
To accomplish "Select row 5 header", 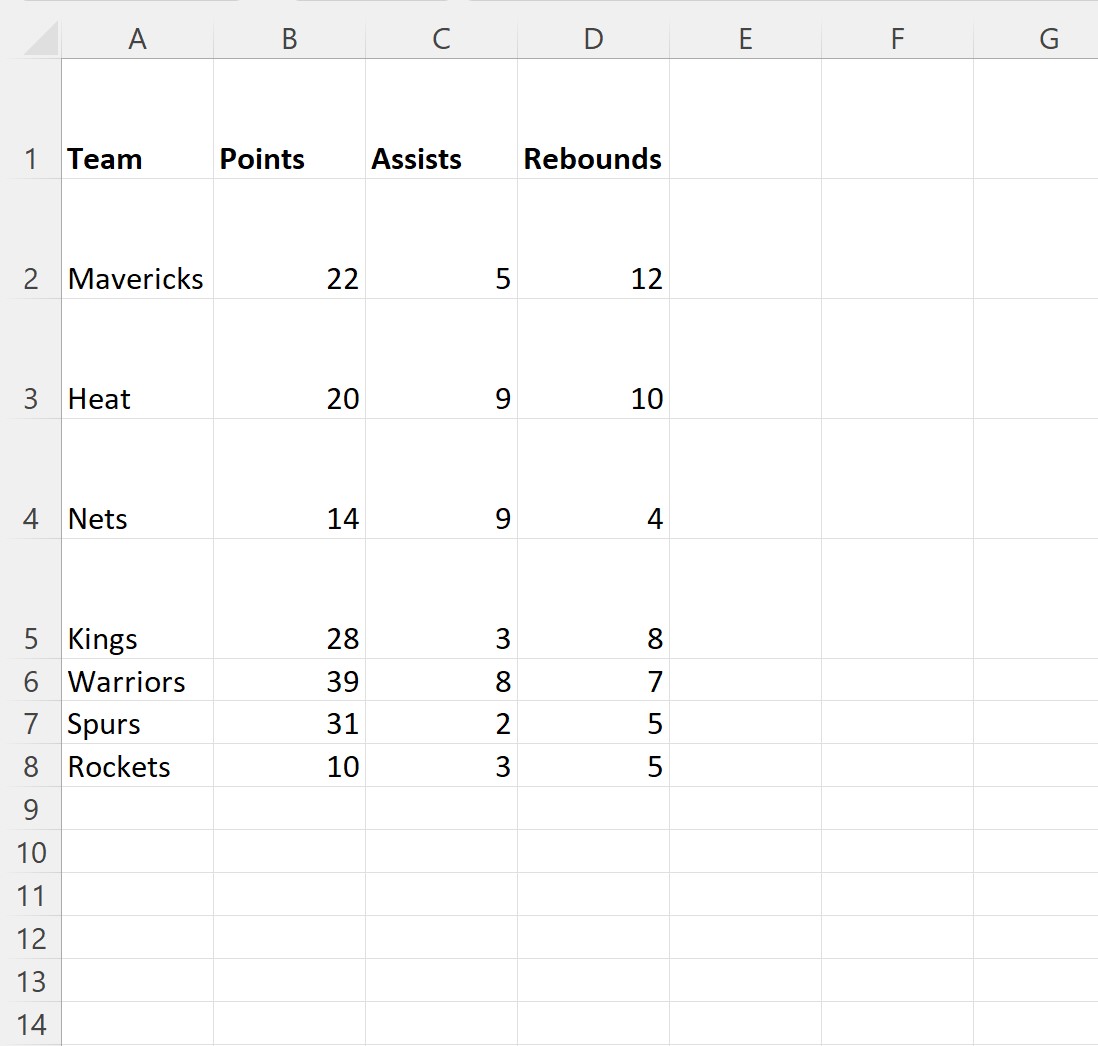I will coord(31,599).
